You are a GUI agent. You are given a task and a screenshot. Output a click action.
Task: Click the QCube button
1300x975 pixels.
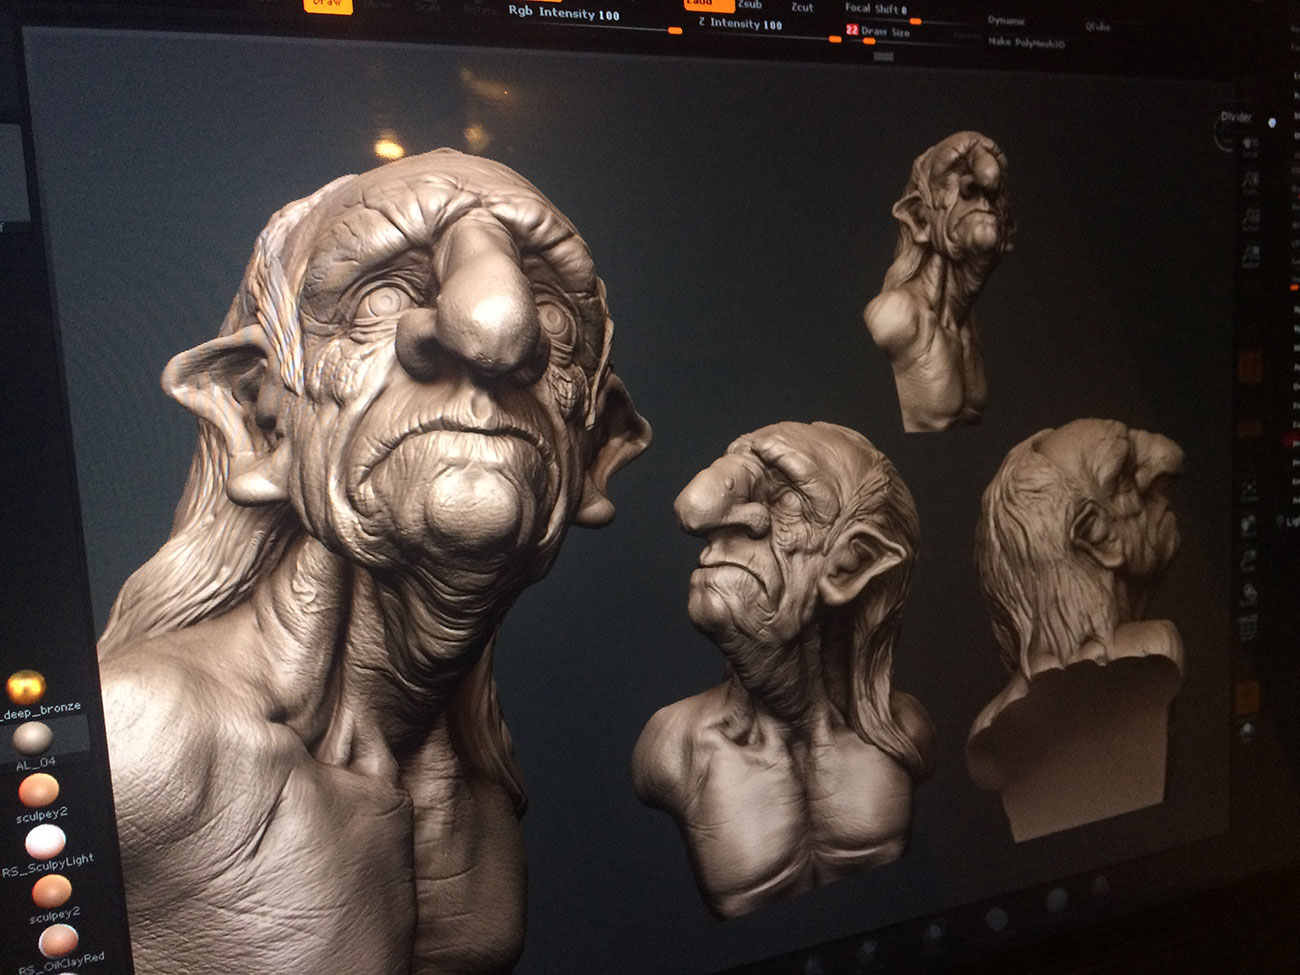coord(1098,27)
